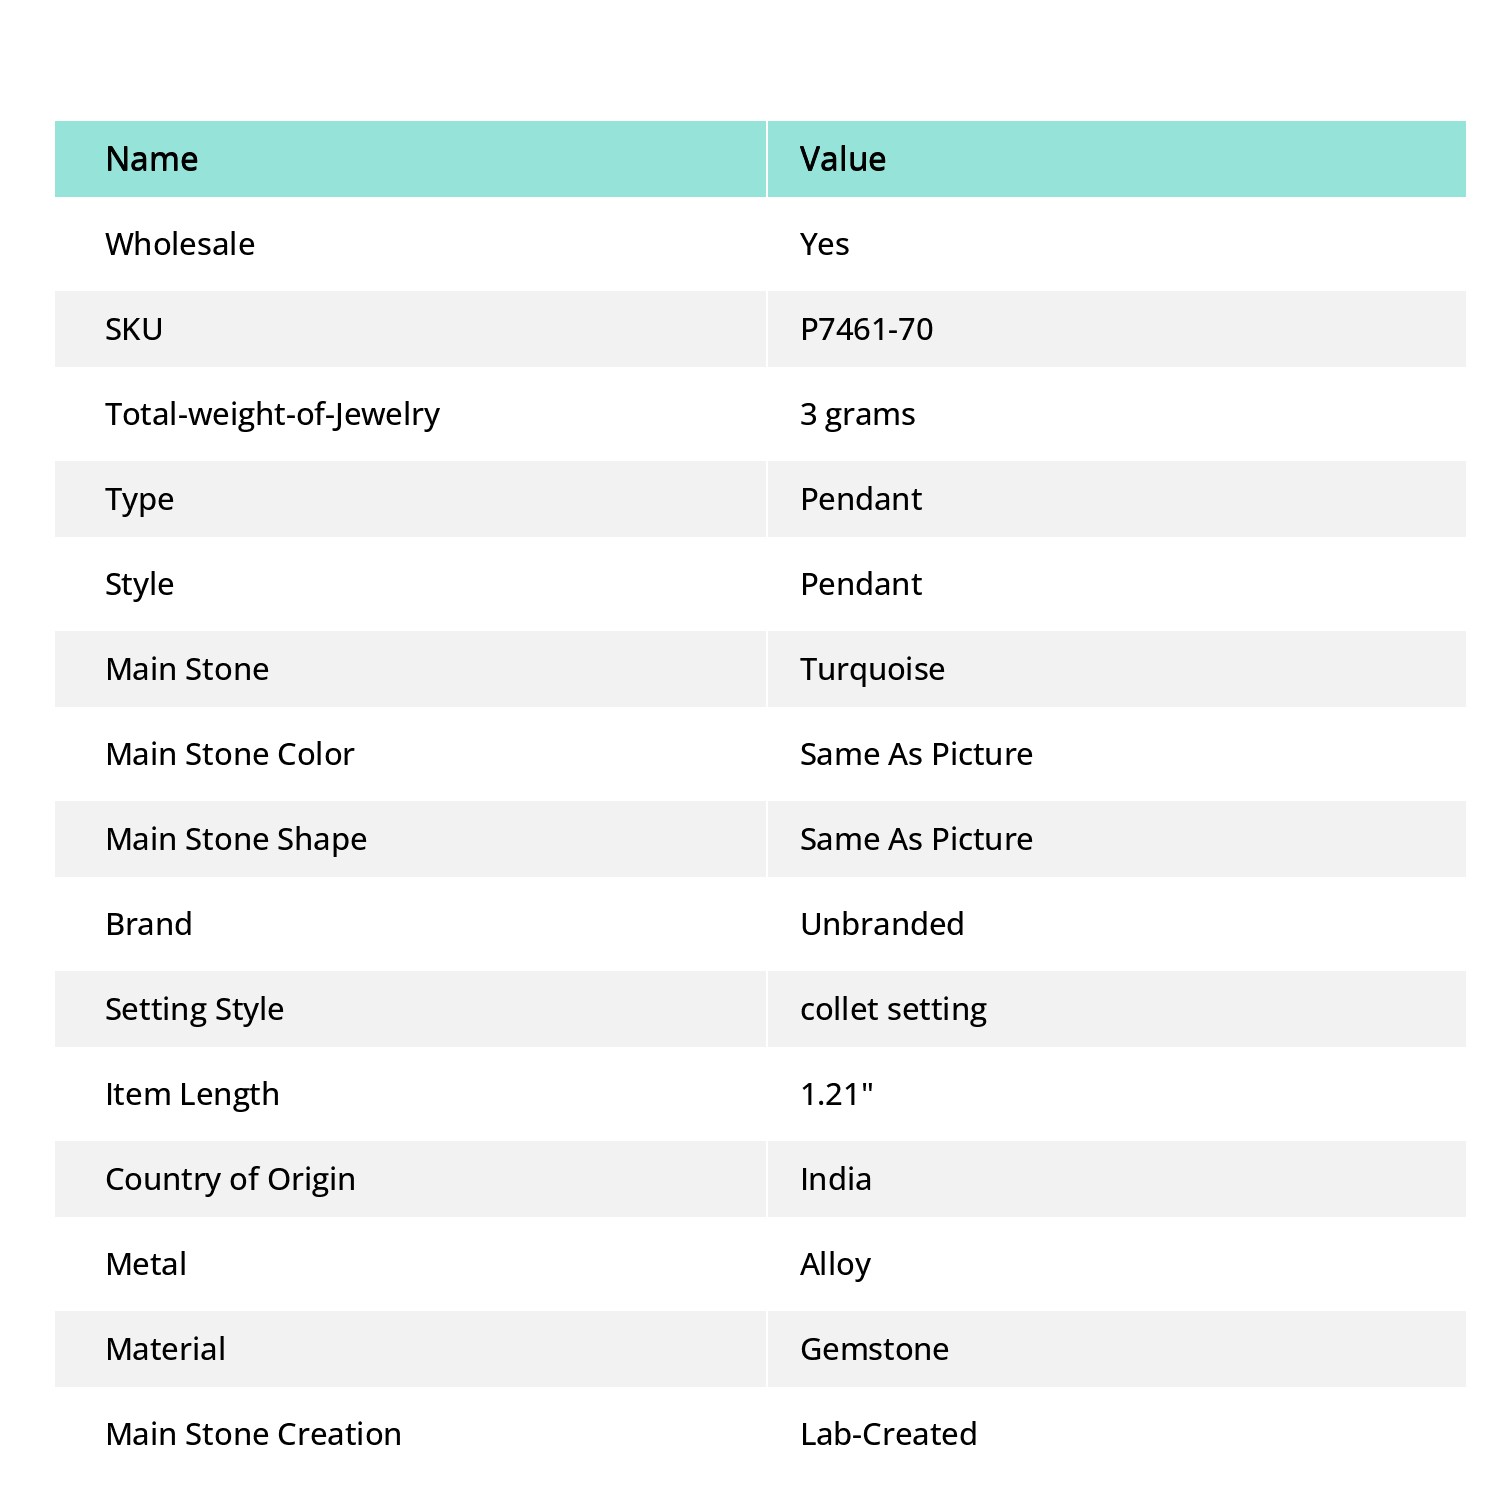Select the Unbranded brand value
Screen dimensions: 1500x1500
pyautogui.click(x=883, y=924)
